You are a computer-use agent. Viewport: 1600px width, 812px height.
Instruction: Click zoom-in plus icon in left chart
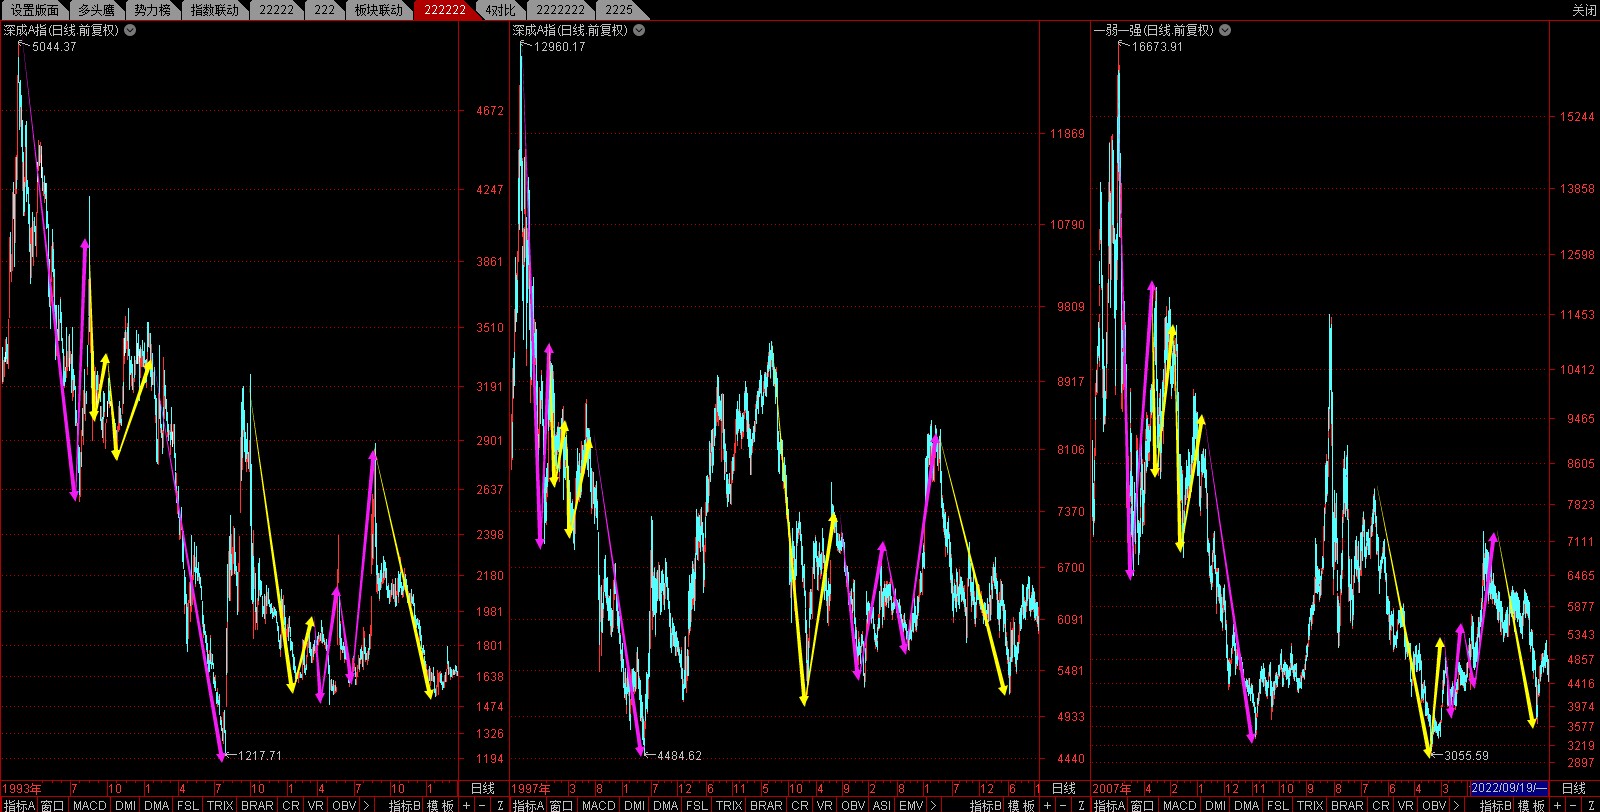[x=466, y=805]
